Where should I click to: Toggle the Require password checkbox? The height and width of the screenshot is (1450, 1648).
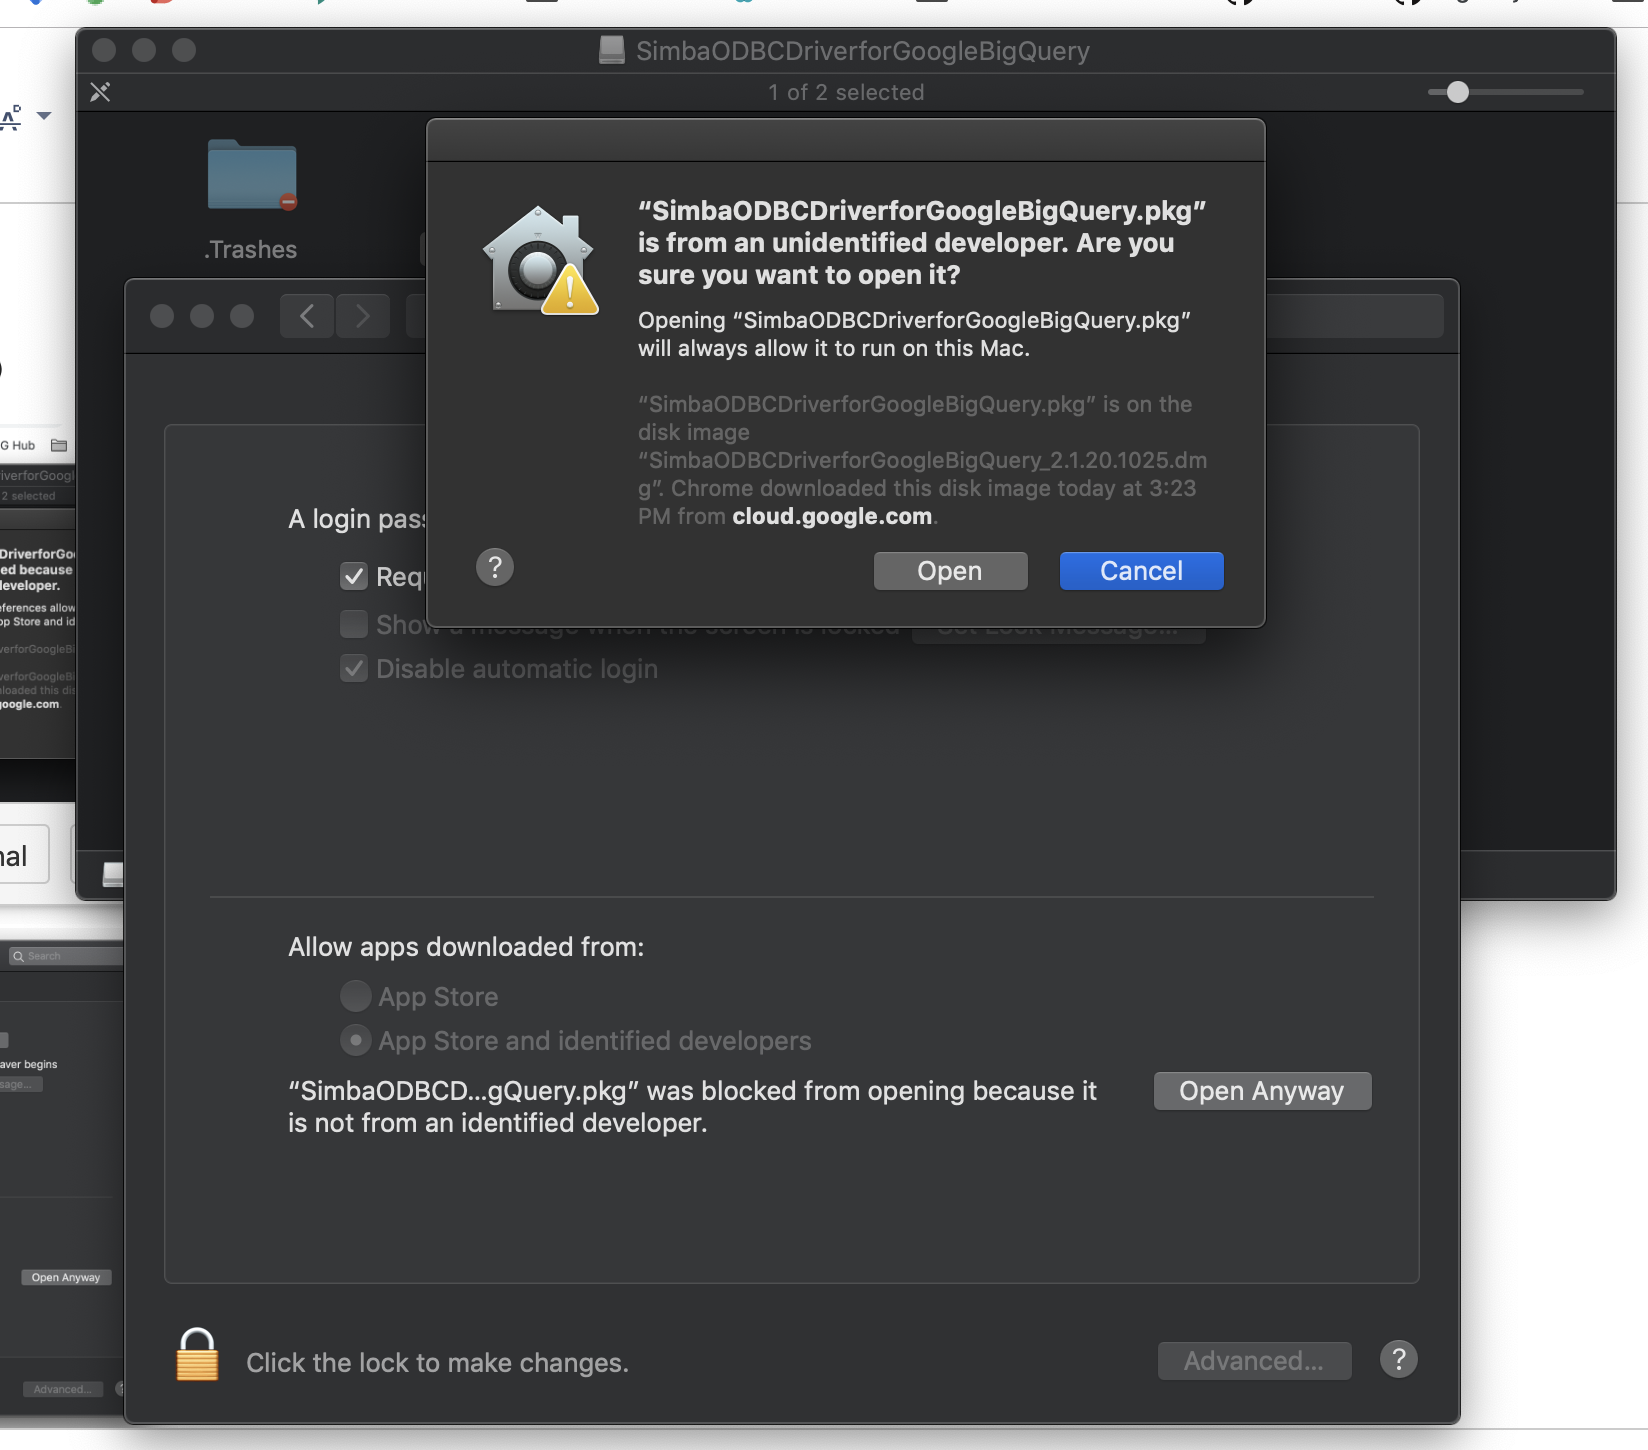(x=354, y=576)
